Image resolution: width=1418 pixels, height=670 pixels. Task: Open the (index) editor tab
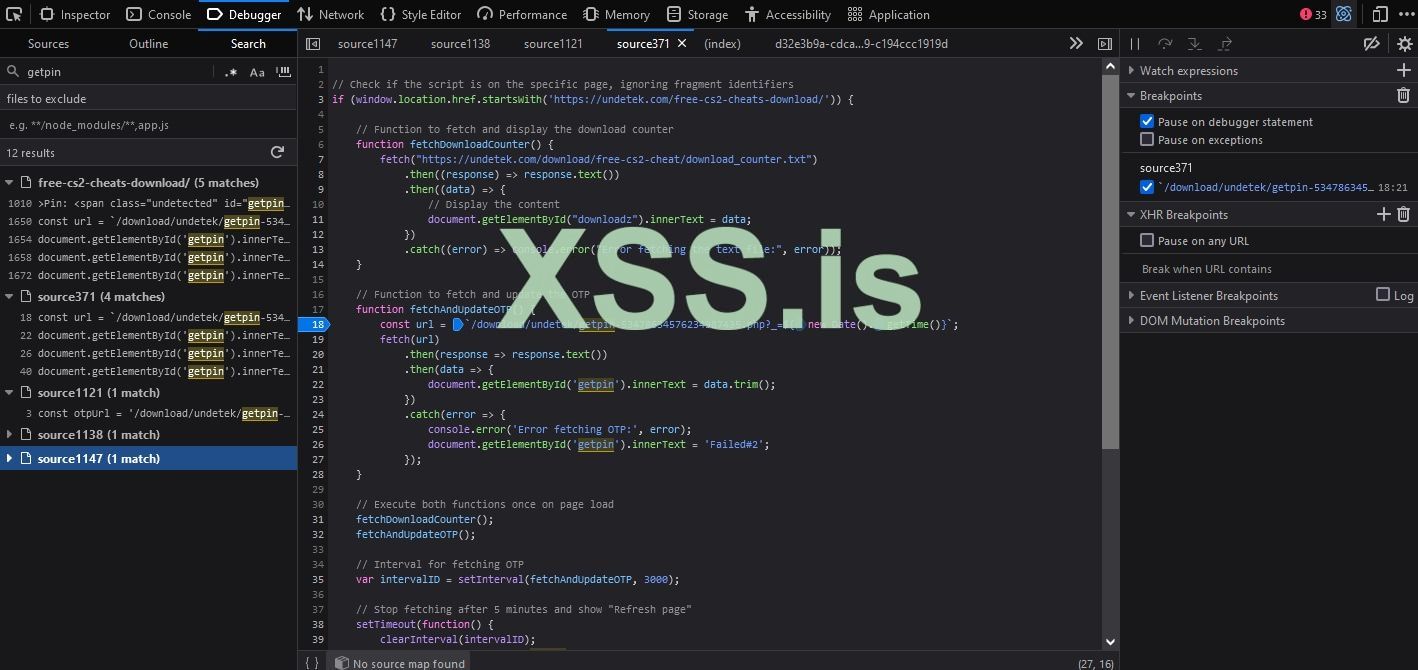coord(722,44)
